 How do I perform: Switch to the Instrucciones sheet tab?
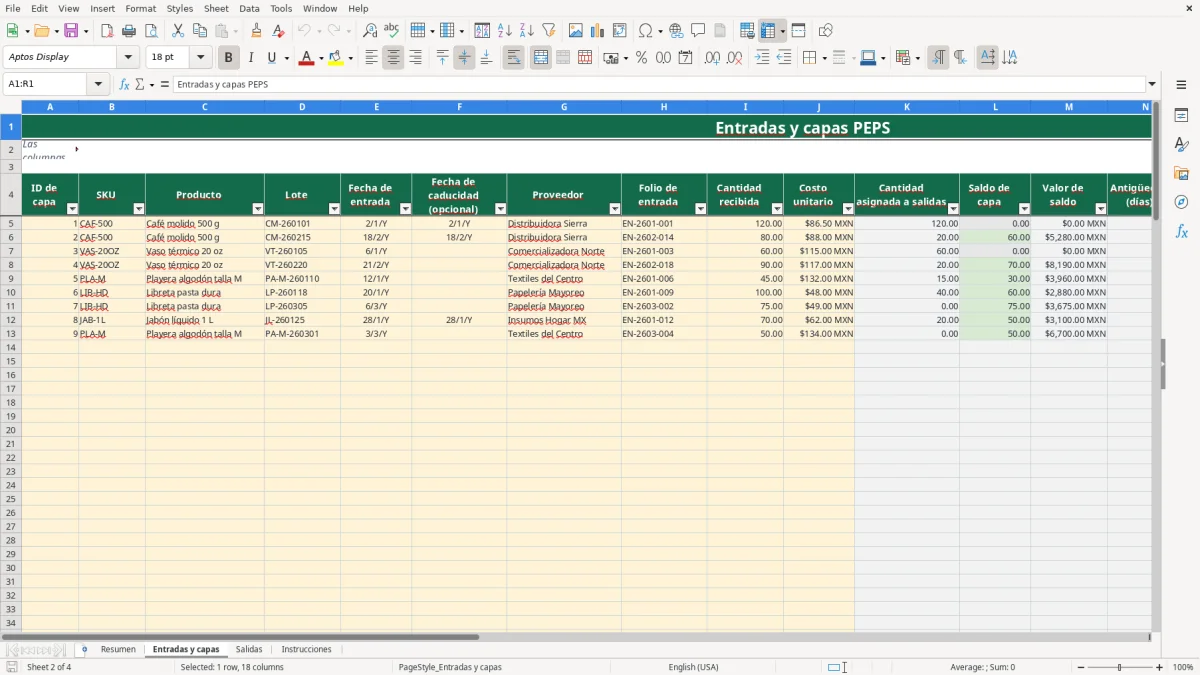[306, 650]
